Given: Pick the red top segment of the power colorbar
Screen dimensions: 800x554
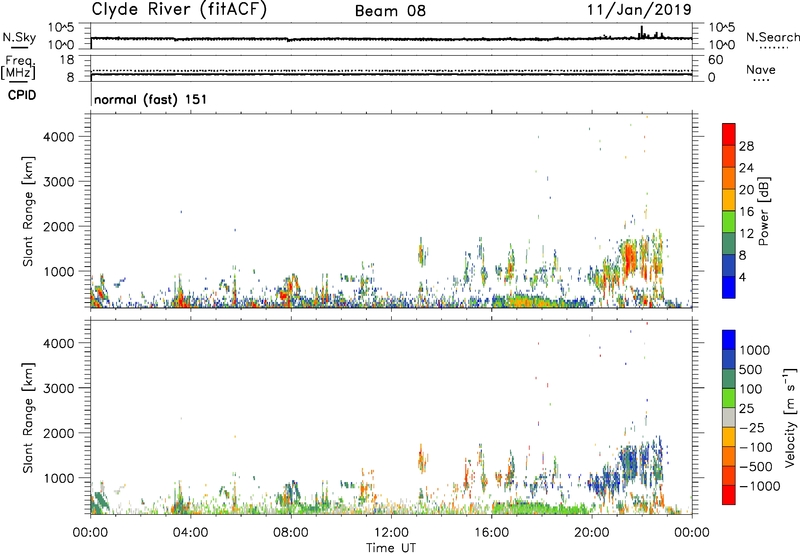Looking at the screenshot, I should click(x=729, y=134).
